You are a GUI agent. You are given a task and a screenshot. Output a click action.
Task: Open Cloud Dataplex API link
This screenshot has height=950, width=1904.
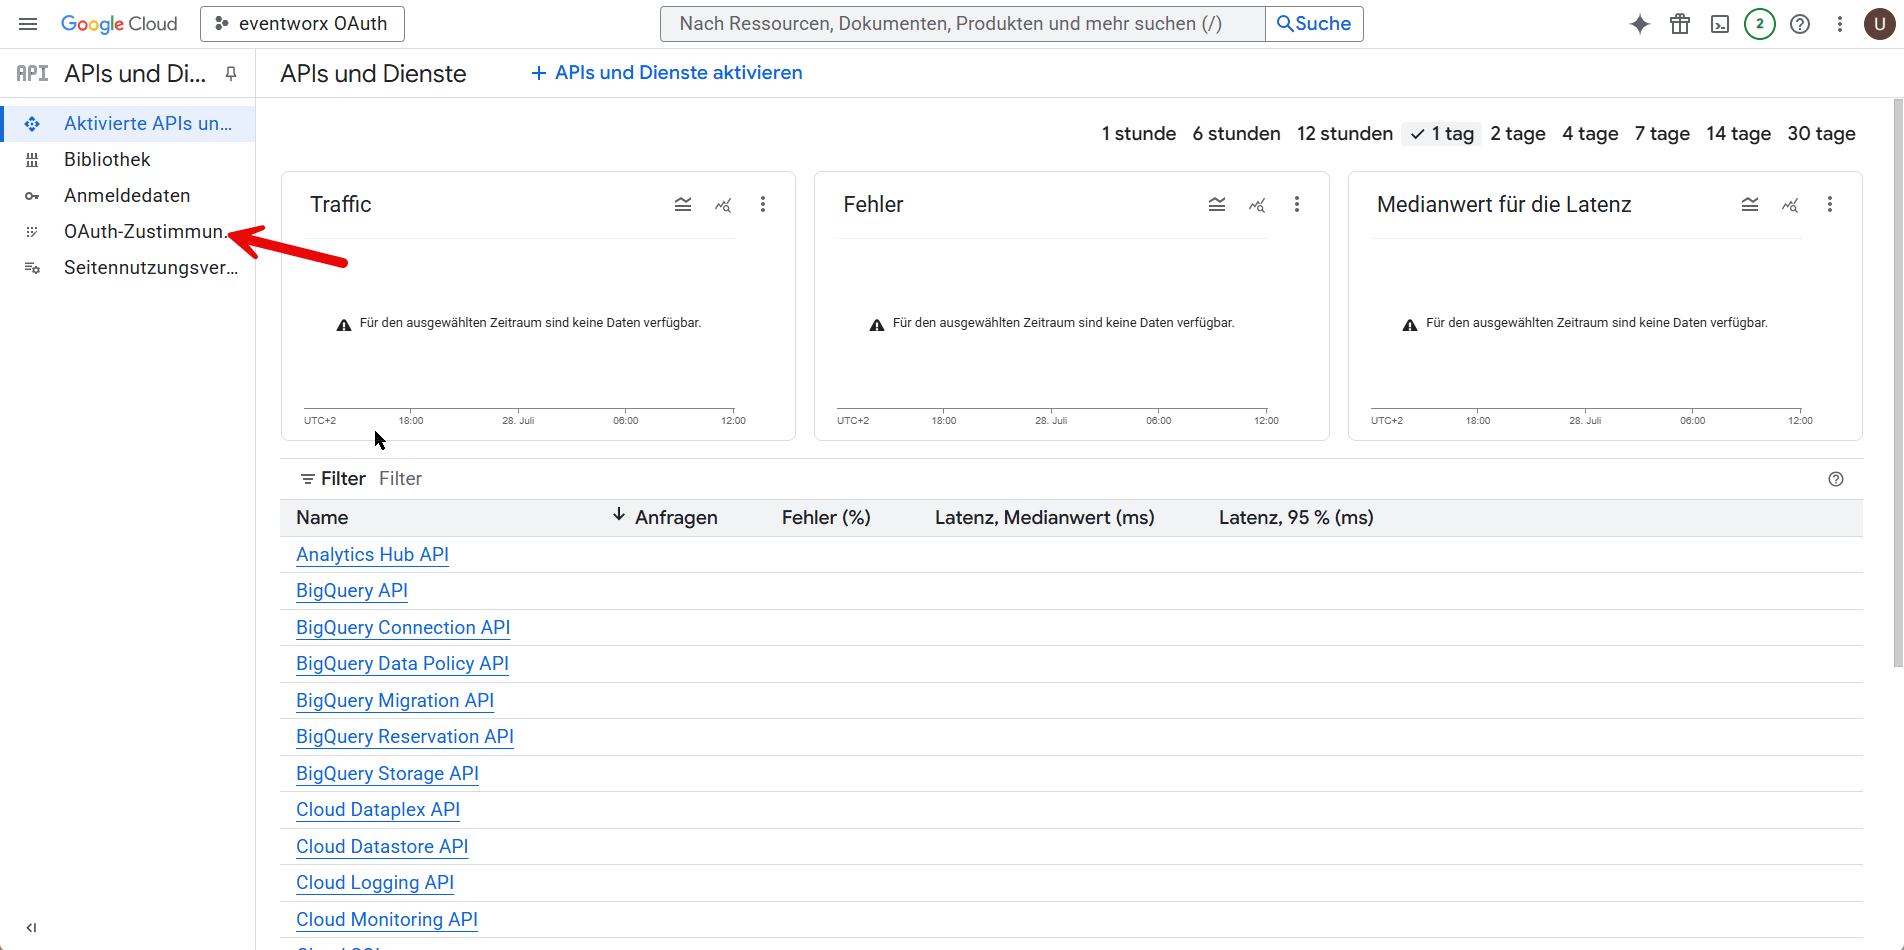tap(378, 810)
